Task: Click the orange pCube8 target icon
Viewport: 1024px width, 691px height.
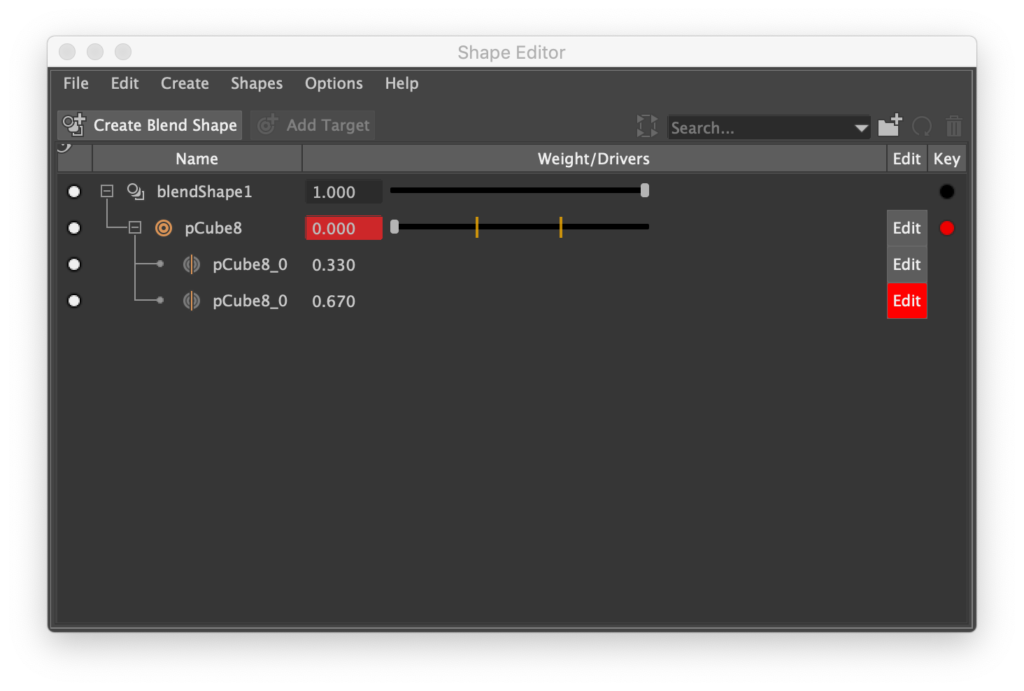Action: tap(163, 228)
